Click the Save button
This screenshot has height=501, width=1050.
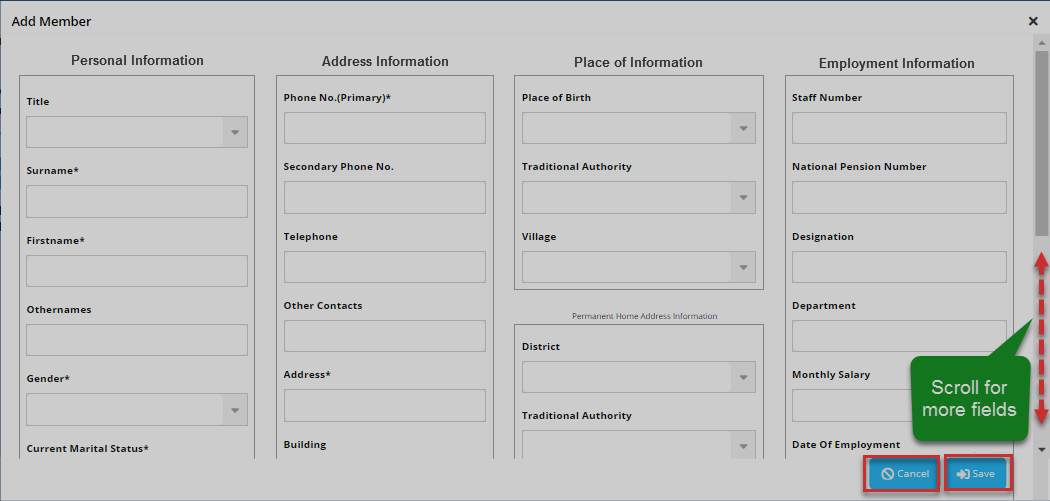[x=975, y=473]
